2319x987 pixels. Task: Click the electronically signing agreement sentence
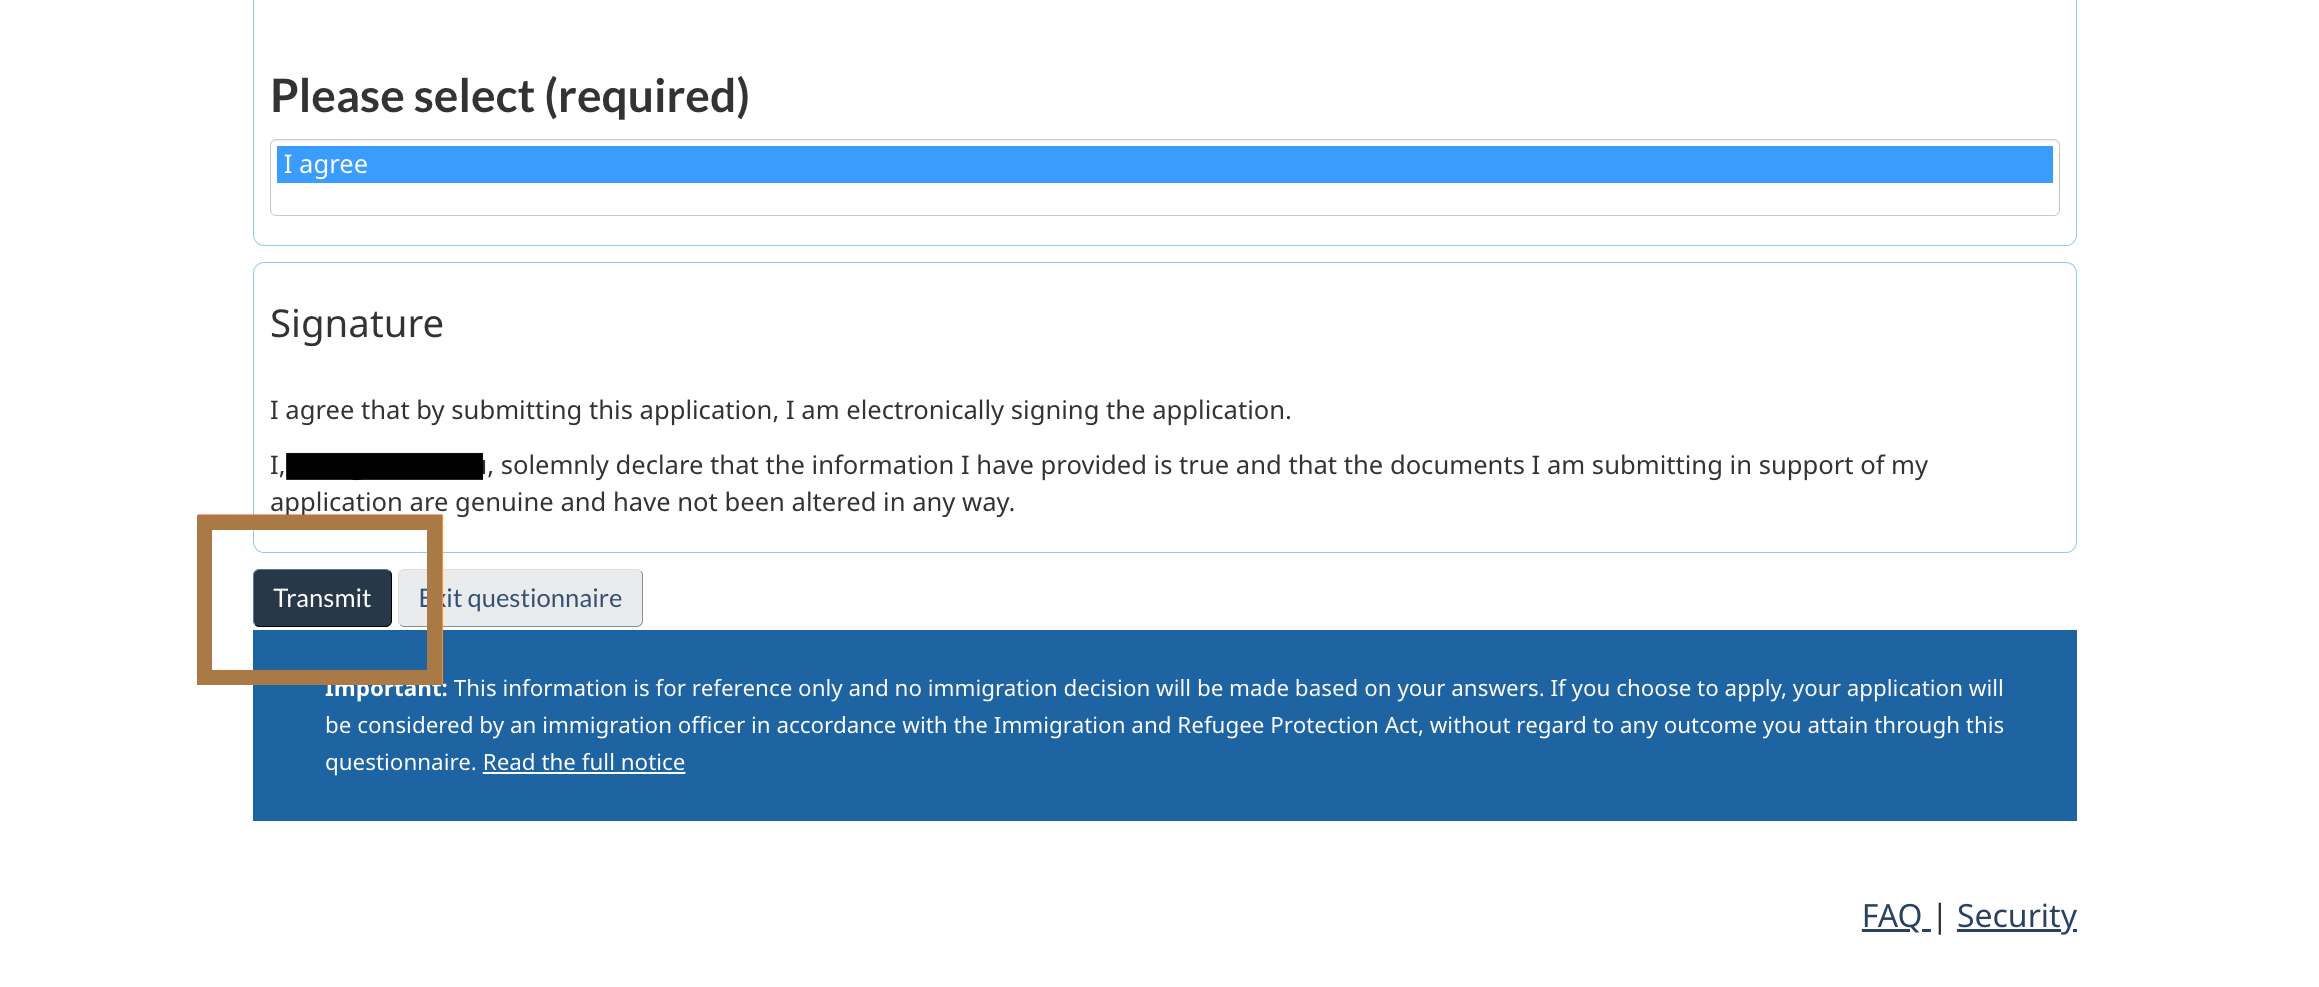click(x=781, y=410)
